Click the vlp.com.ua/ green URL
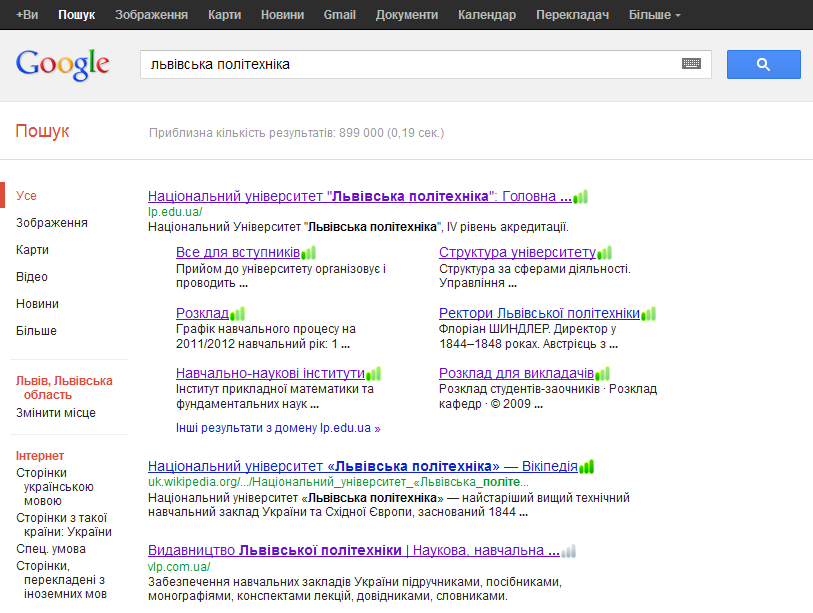 [179, 567]
